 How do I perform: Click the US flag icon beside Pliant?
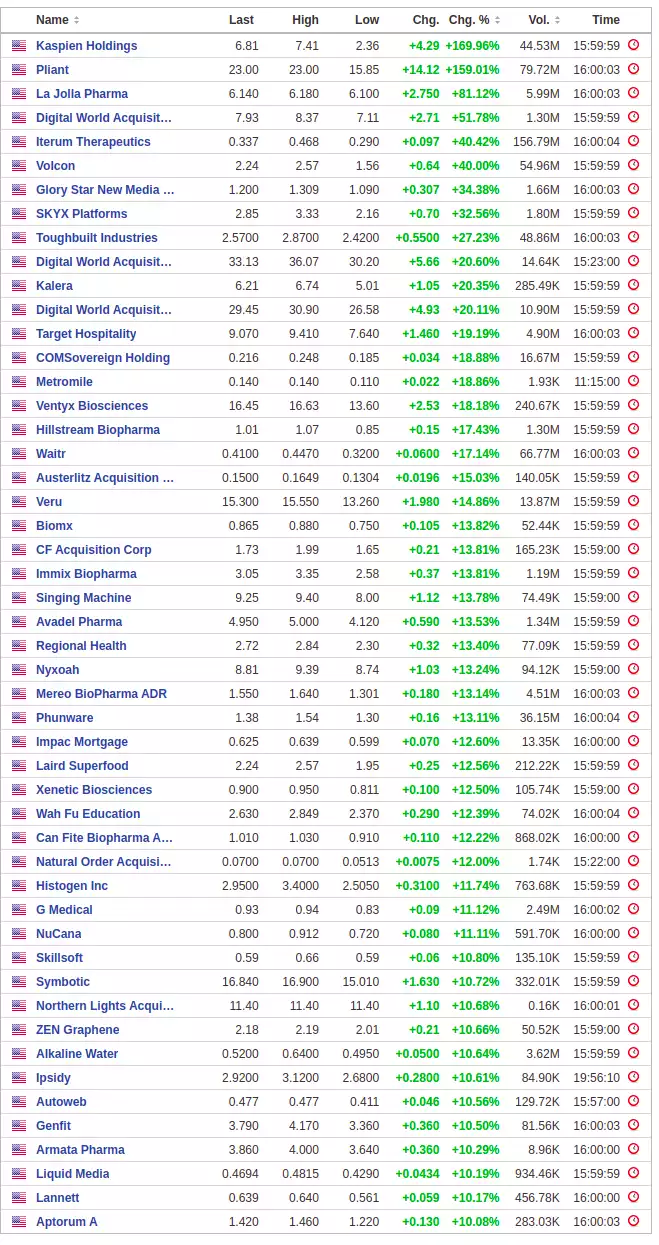tap(19, 70)
